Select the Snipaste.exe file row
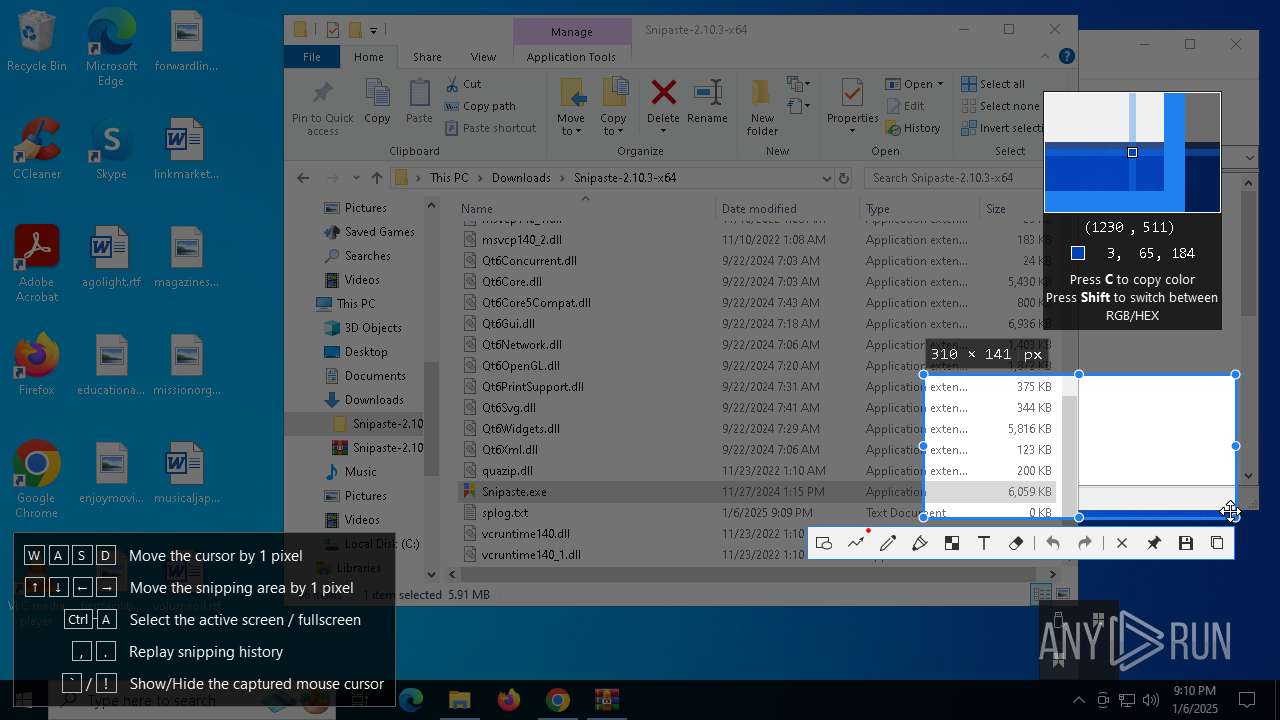The height and width of the screenshot is (720, 1280). click(x=757, y=492)
